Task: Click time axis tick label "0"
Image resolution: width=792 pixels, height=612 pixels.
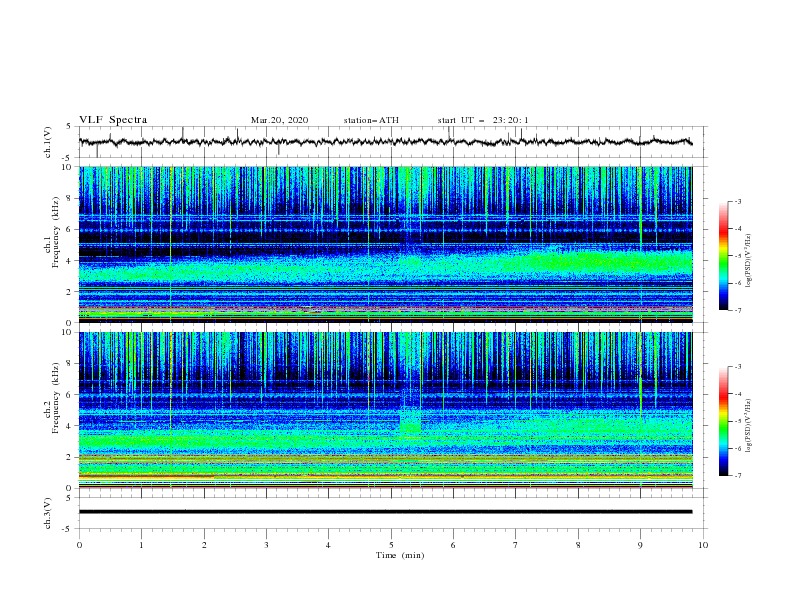Action: pyautogui.click(x=79, y=545)
